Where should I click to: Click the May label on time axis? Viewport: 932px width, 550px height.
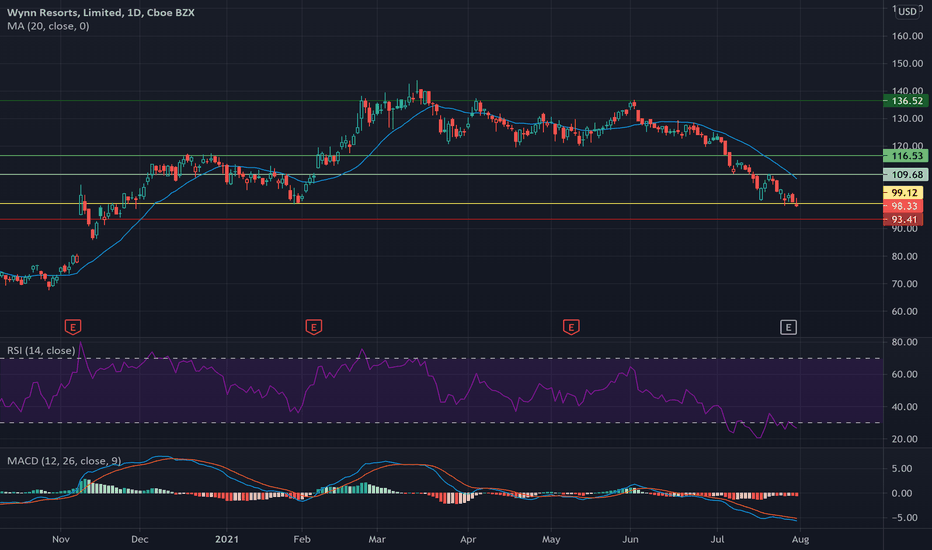551,539
